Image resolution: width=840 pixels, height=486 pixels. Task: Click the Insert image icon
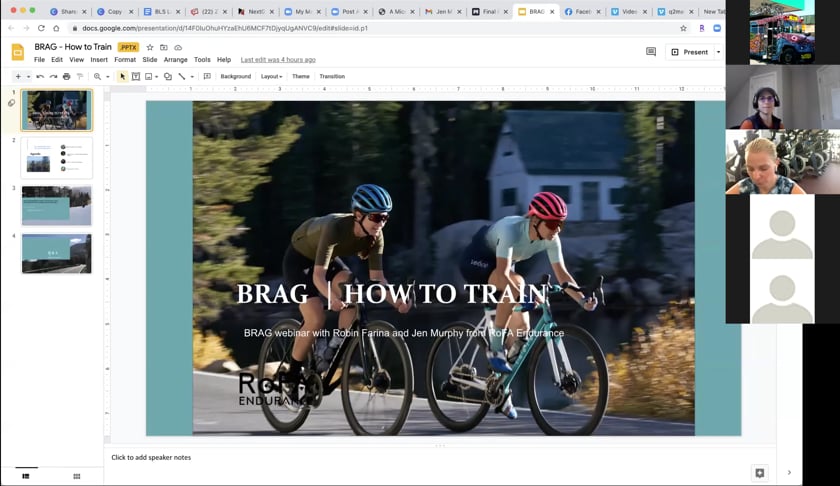[149, 77]
